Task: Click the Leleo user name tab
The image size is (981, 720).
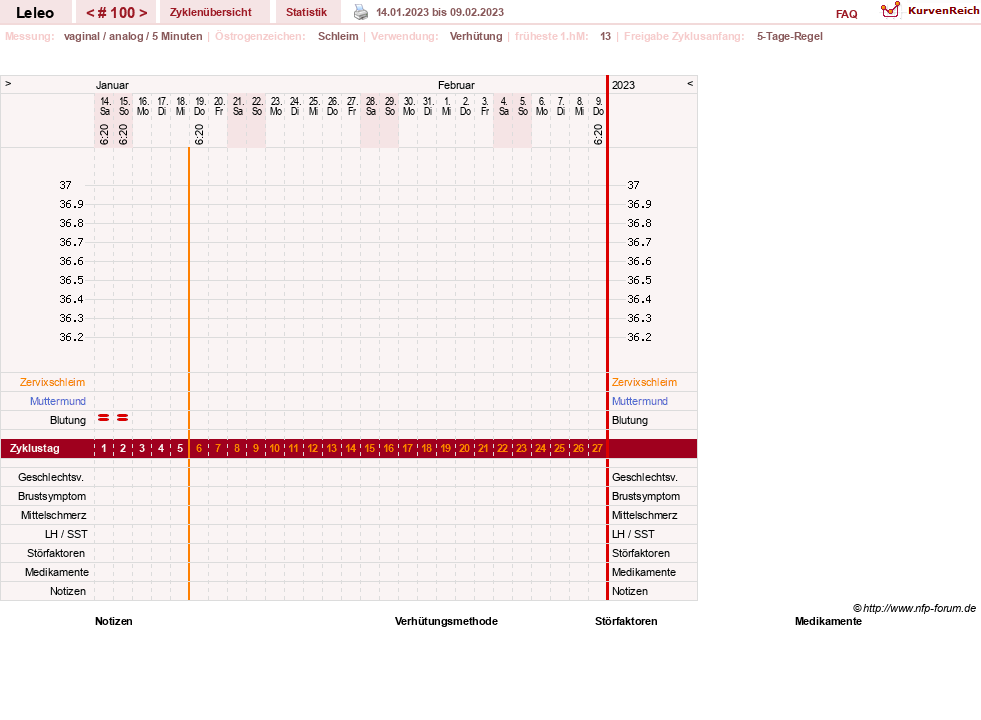Action: pyautogui.click(x=35, y=13)
